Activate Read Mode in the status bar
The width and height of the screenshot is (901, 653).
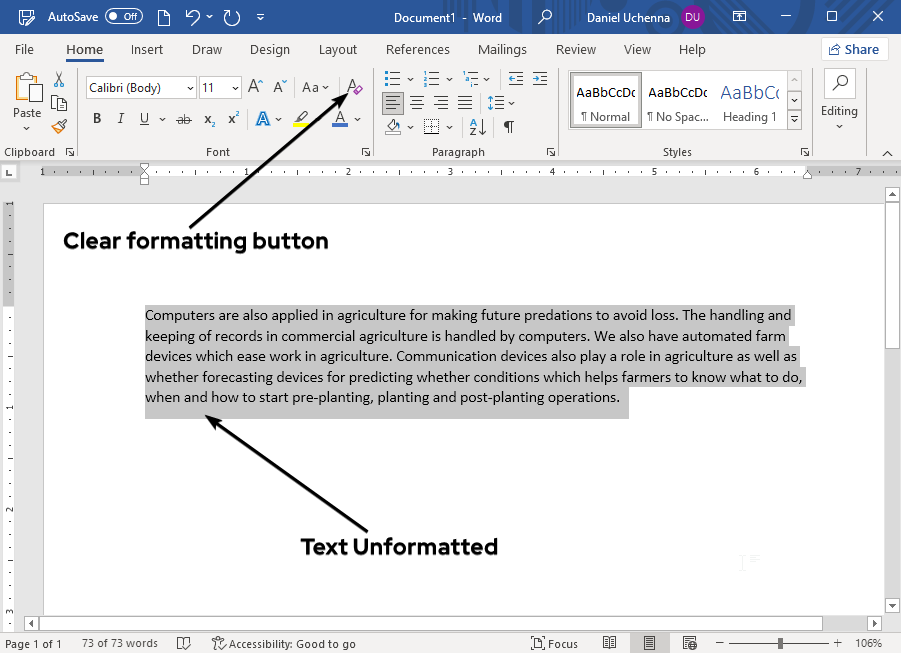click(609, 643)
